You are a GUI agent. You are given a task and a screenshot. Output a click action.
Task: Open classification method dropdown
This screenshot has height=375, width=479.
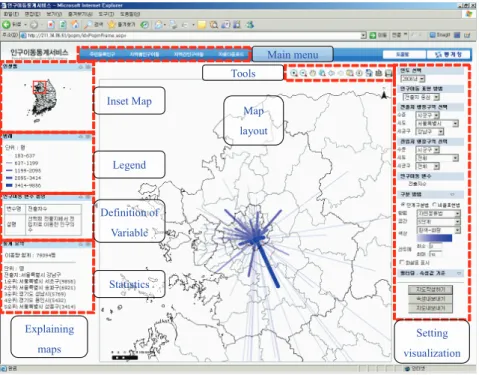439,213
